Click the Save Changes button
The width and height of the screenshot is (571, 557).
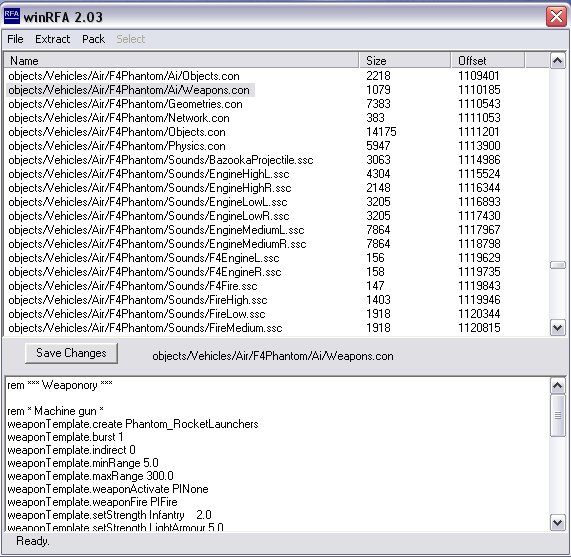point(71,353)
